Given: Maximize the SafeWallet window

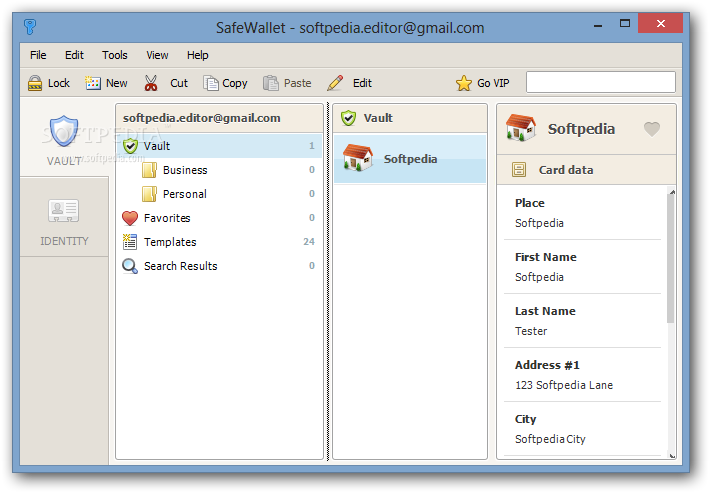Looking at the screenshot, I should [x=625, y=24].
